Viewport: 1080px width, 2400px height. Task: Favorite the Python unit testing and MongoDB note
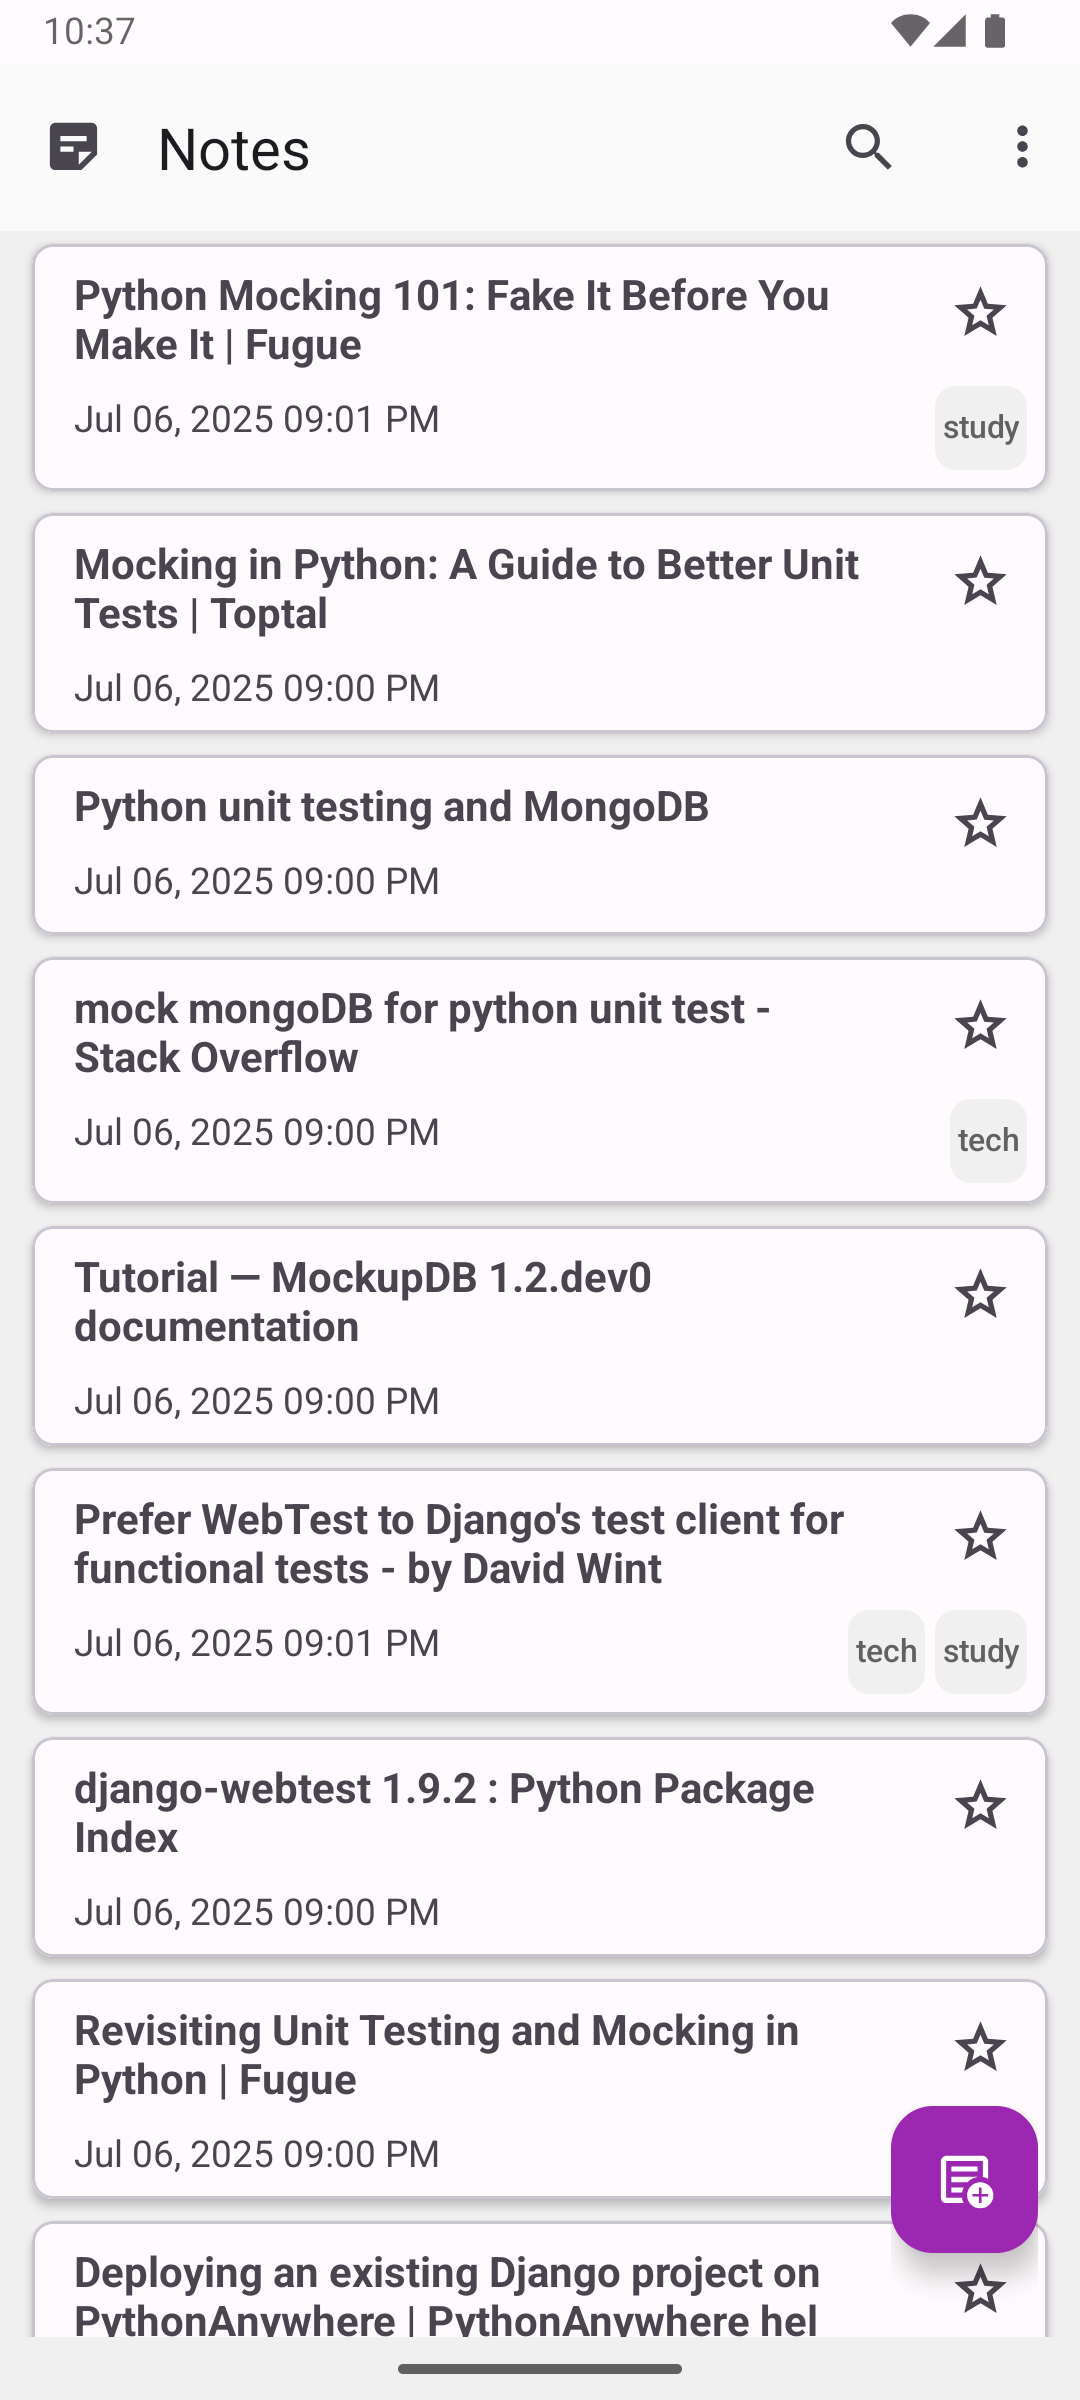980,824
